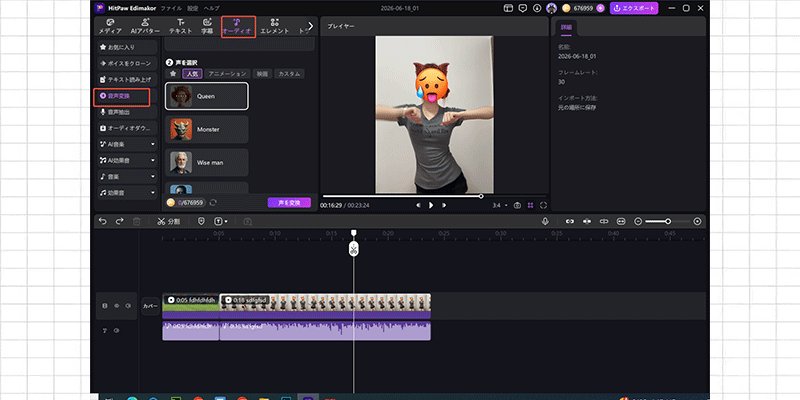Open the ヘルプ help menu
This screenshot has height=400, width=800.
coord(211,8)
